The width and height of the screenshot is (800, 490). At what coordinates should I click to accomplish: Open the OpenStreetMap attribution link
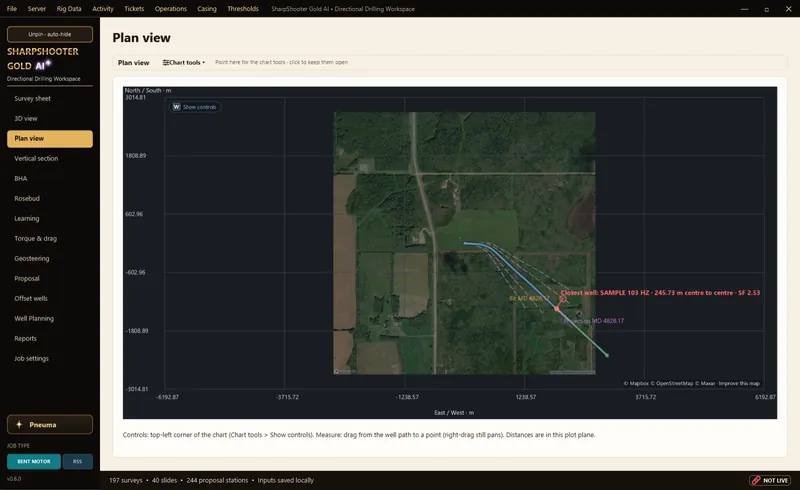pos(671,383)
